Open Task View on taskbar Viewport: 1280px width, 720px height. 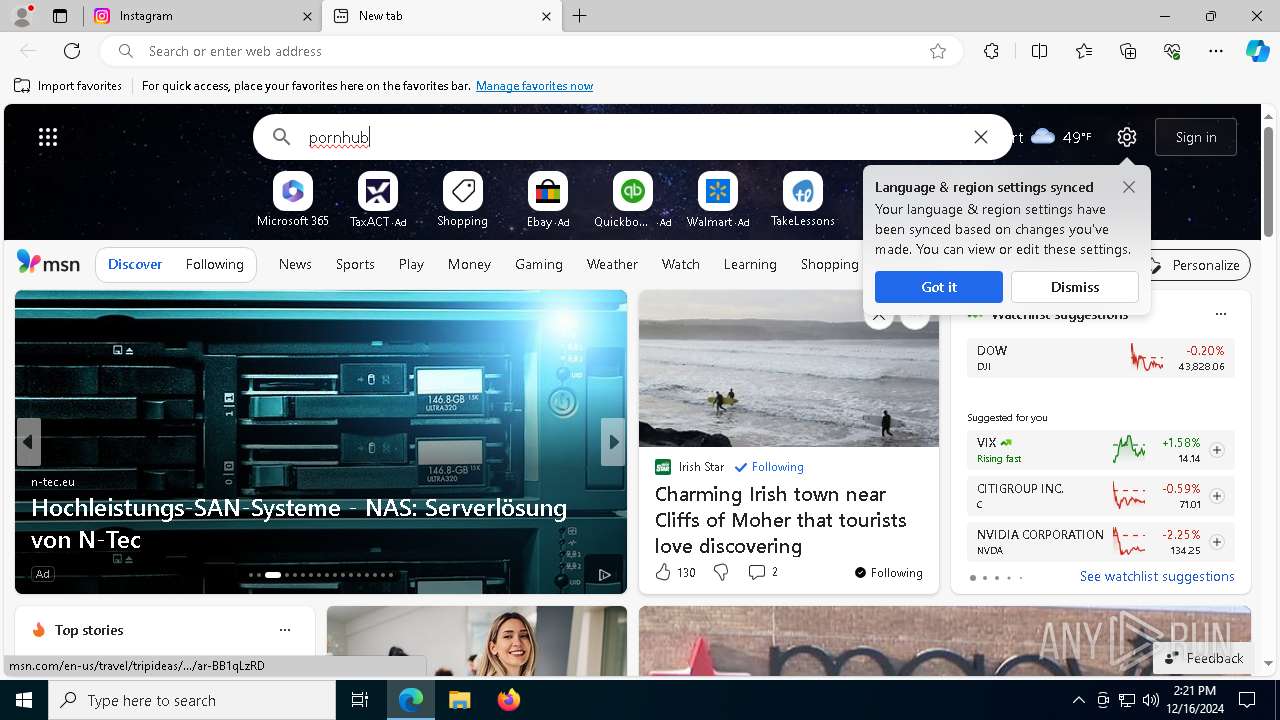360,700
